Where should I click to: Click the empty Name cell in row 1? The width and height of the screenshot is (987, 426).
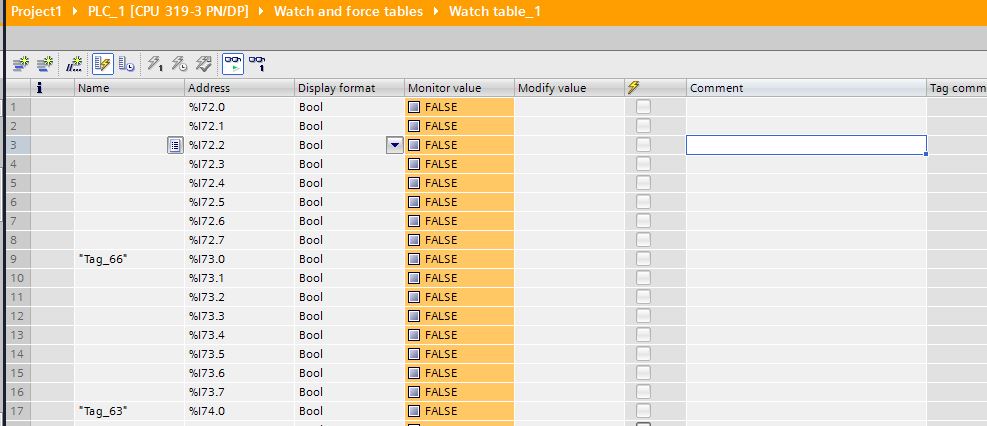tap(130, 107)
